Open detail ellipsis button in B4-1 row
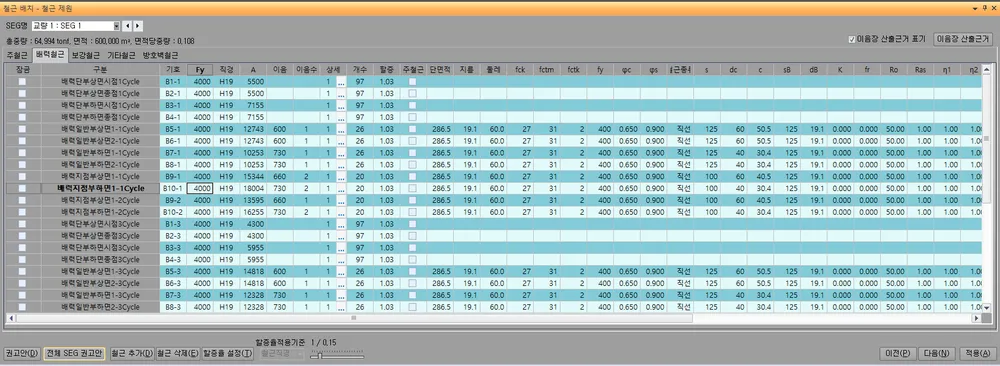This screenshot has width=1000, height=366. pos(341,118)
